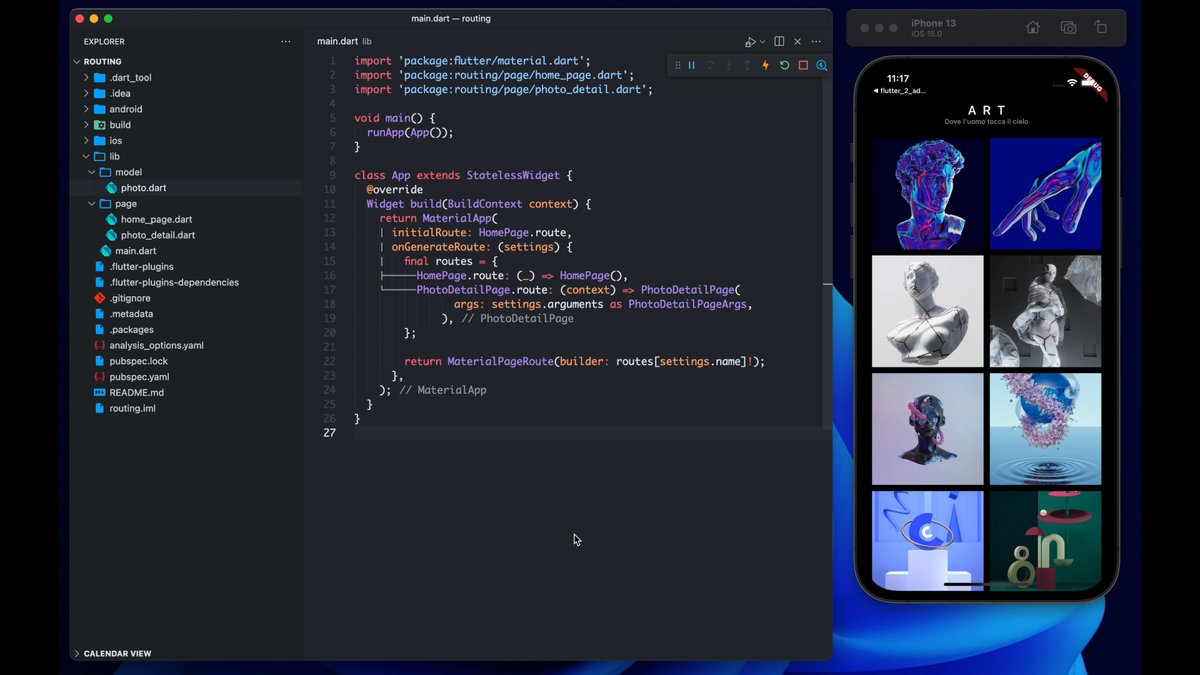Image resolution: width=1200 pixels, height=675 pixels.
Task: Tap the blue statue head artwork thumbnail
Action: pyautogui.click(x=927, y=193)
